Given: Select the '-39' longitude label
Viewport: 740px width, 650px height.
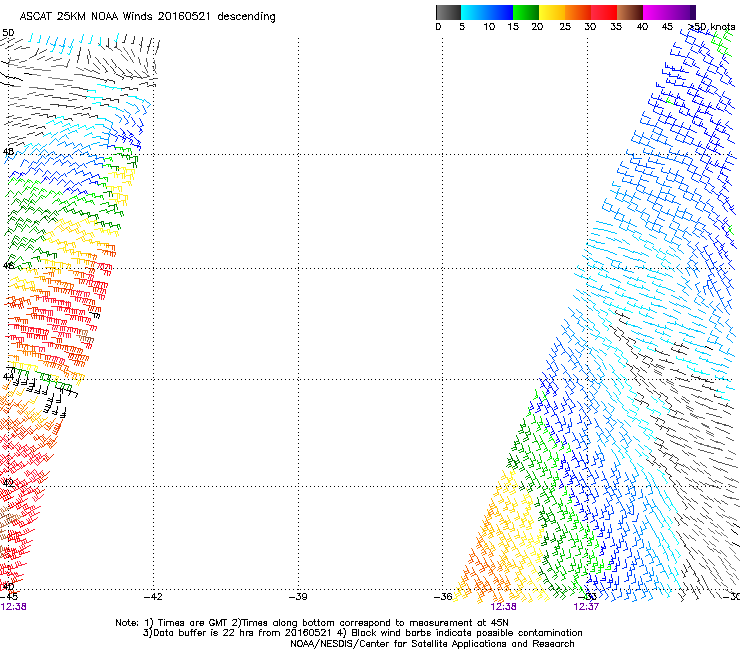Looking at the screenshot, I should [x=298, y=597].
